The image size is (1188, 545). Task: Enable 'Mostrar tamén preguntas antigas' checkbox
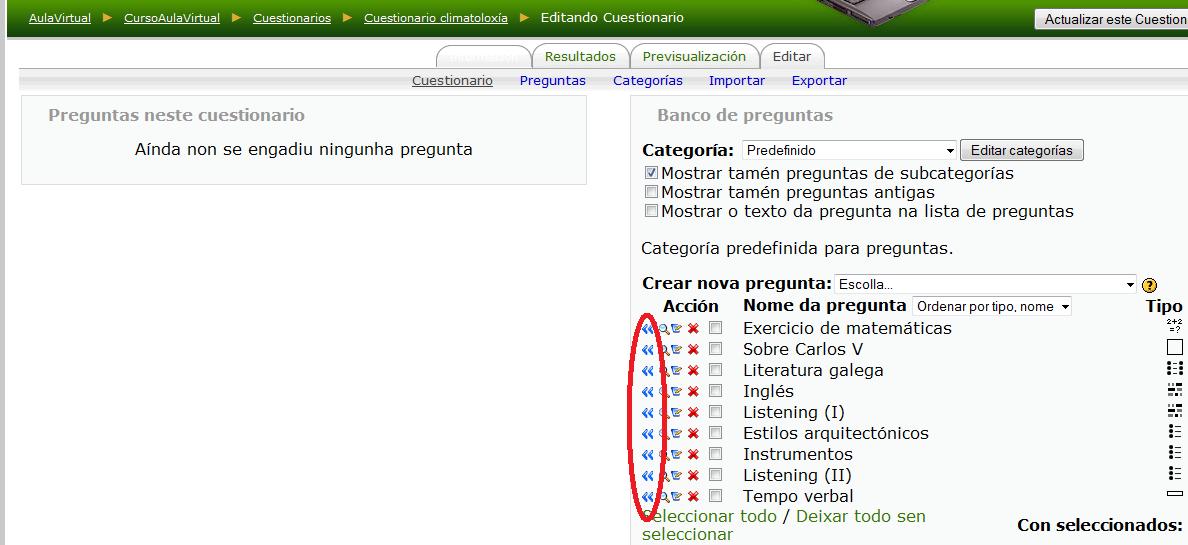[x=652, y=192]
